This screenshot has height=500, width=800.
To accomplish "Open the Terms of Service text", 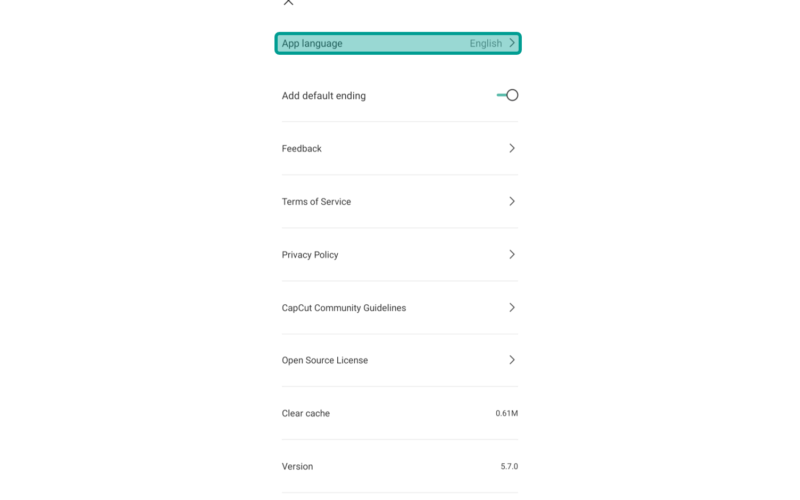I will pos(316,202).
